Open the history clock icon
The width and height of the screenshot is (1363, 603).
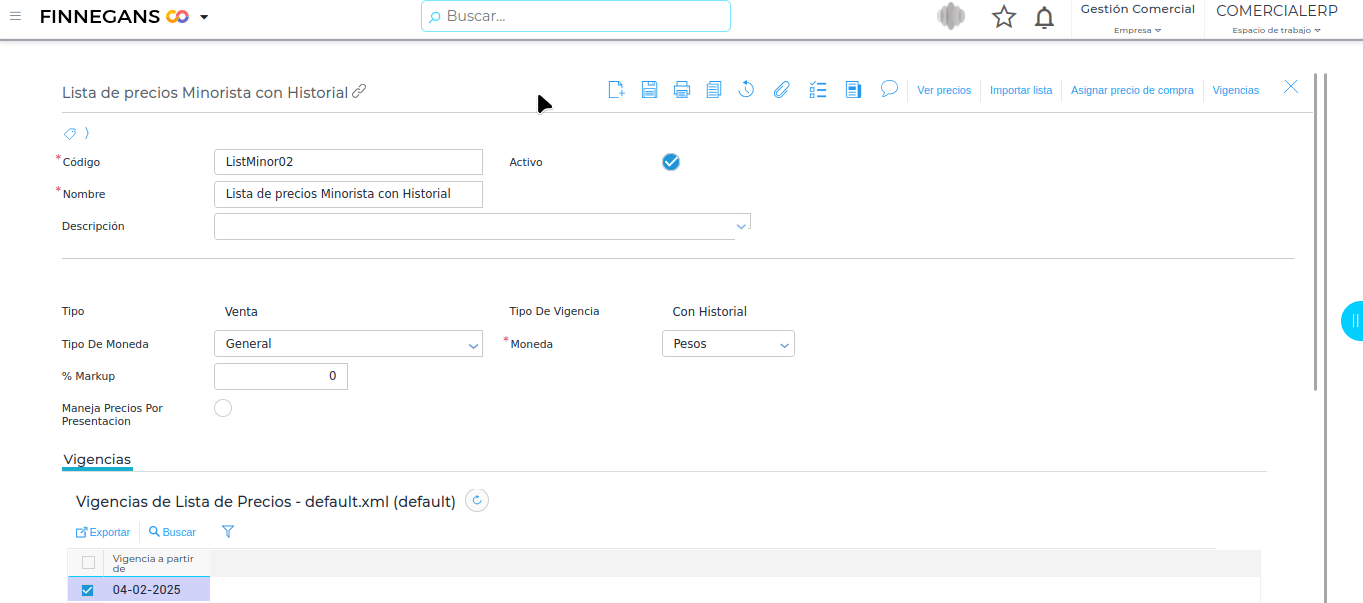746,90
